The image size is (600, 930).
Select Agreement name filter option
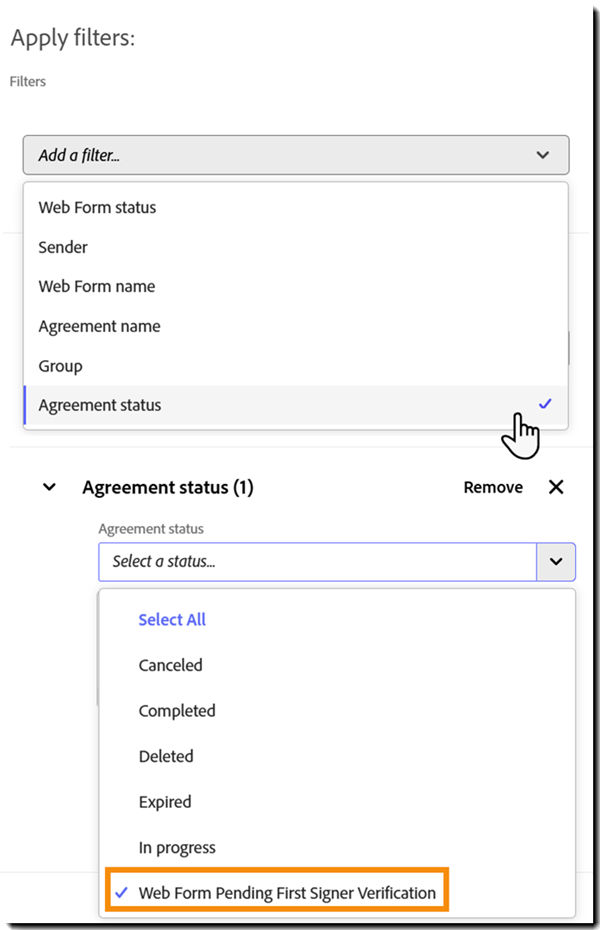point(99,326)
